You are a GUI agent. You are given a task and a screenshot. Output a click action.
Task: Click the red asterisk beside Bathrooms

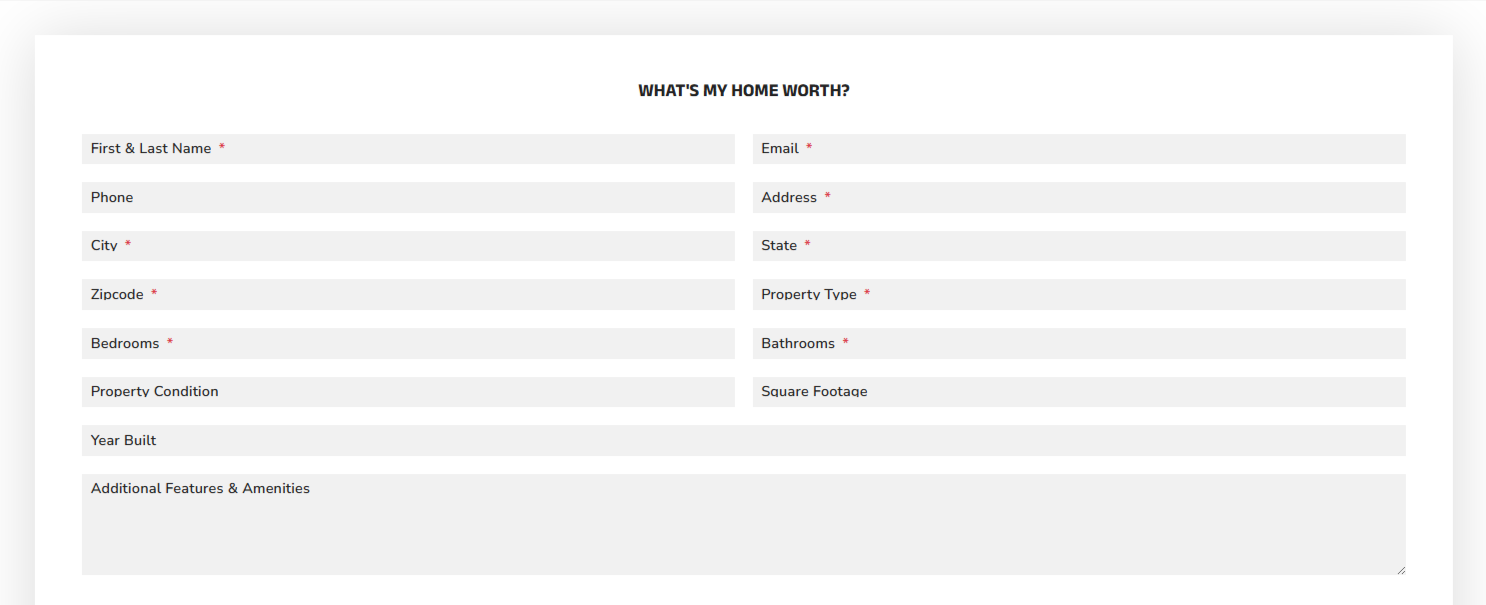click(x=845, y=342)
